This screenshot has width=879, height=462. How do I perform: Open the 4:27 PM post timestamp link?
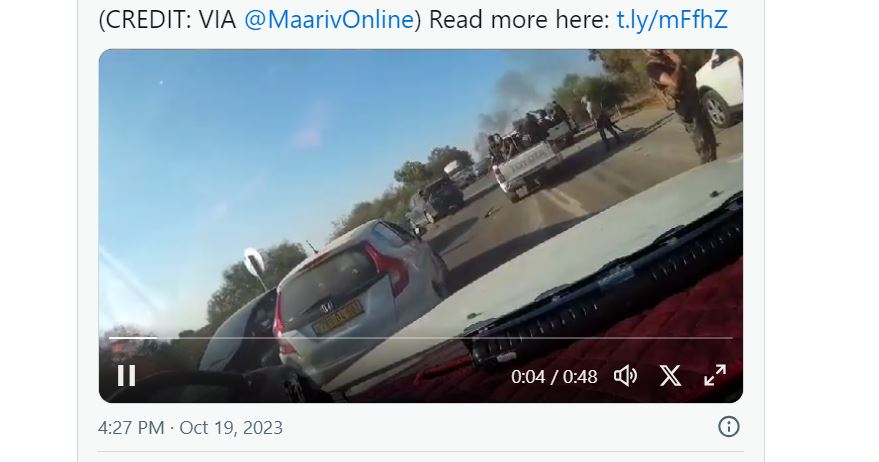[131, 428]
